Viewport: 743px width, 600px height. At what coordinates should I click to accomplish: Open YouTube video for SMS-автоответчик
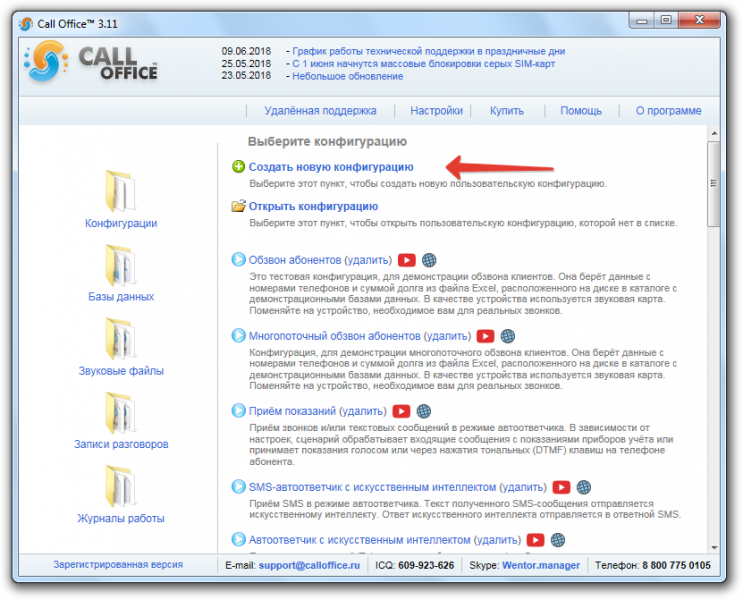coord(561,487)
